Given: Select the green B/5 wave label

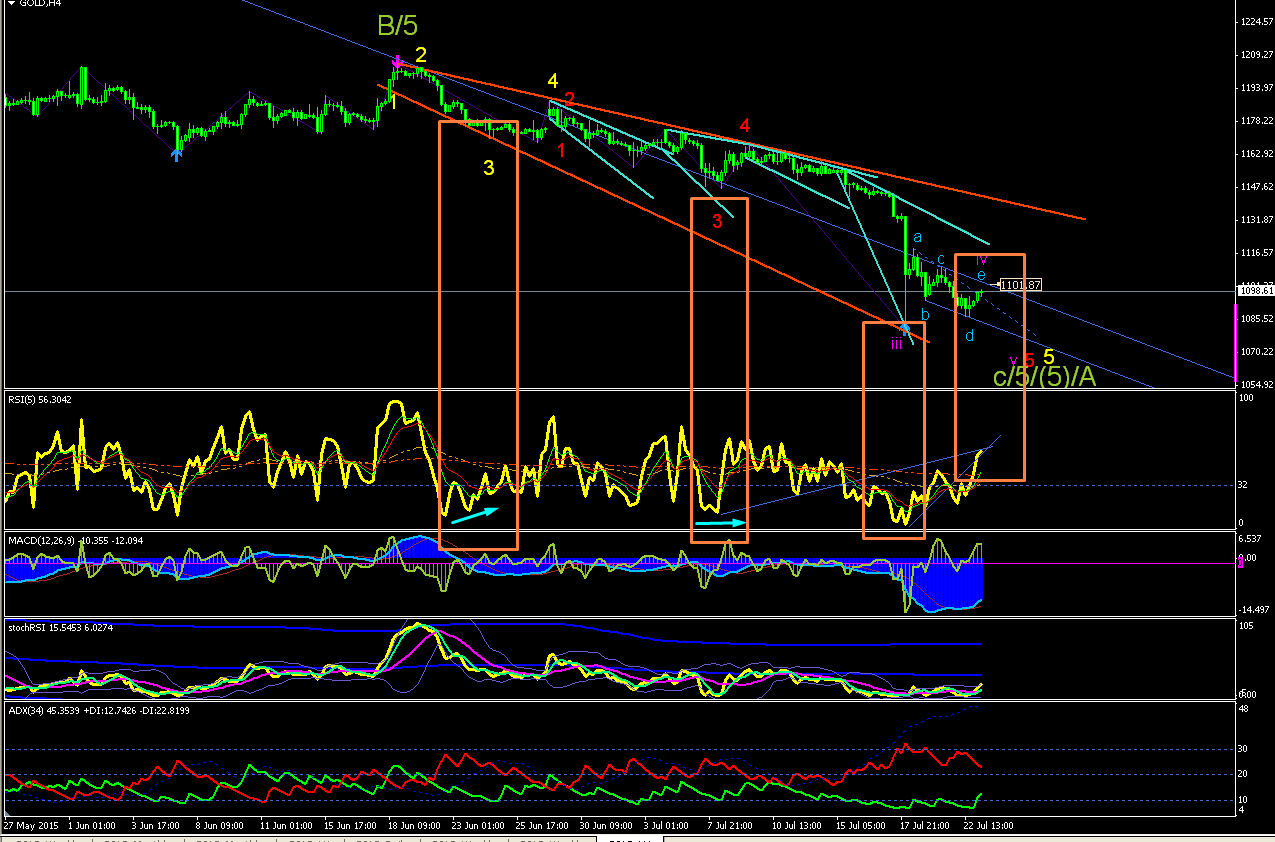Looking at the screenshot, I should [397, 25].
